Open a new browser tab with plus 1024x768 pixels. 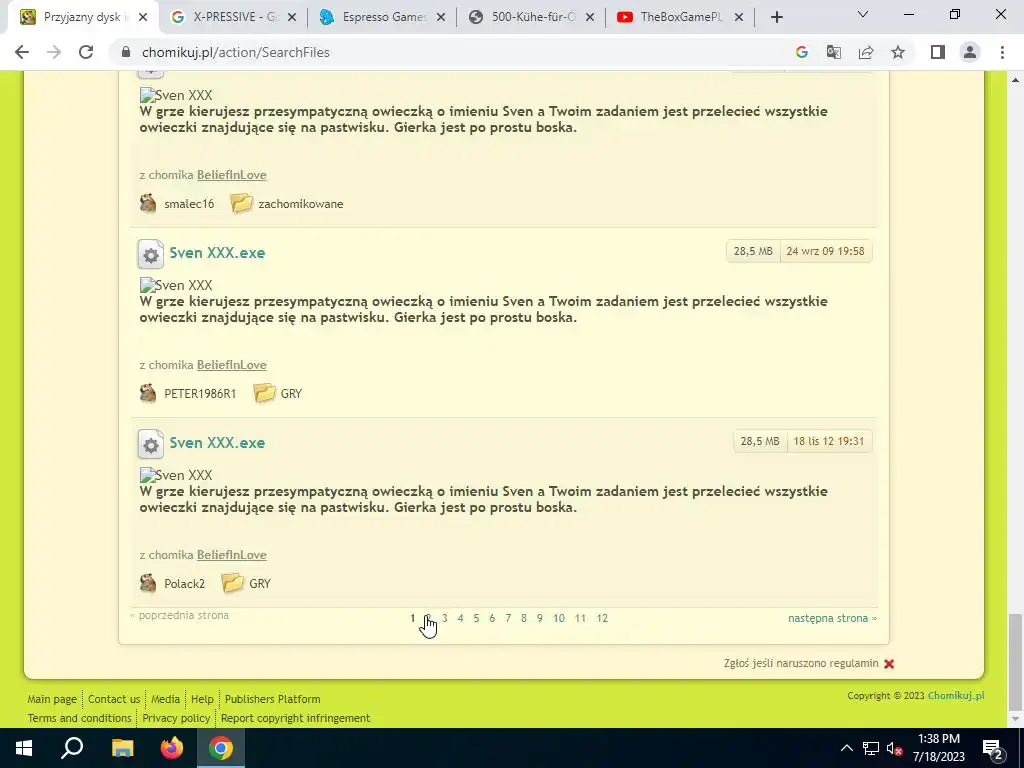pos(776,18)
